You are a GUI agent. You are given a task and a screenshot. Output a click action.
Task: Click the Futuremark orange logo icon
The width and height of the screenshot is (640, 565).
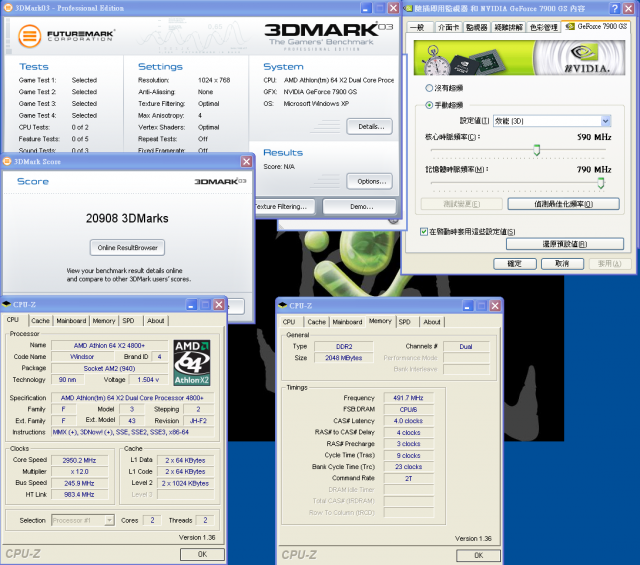29,36
